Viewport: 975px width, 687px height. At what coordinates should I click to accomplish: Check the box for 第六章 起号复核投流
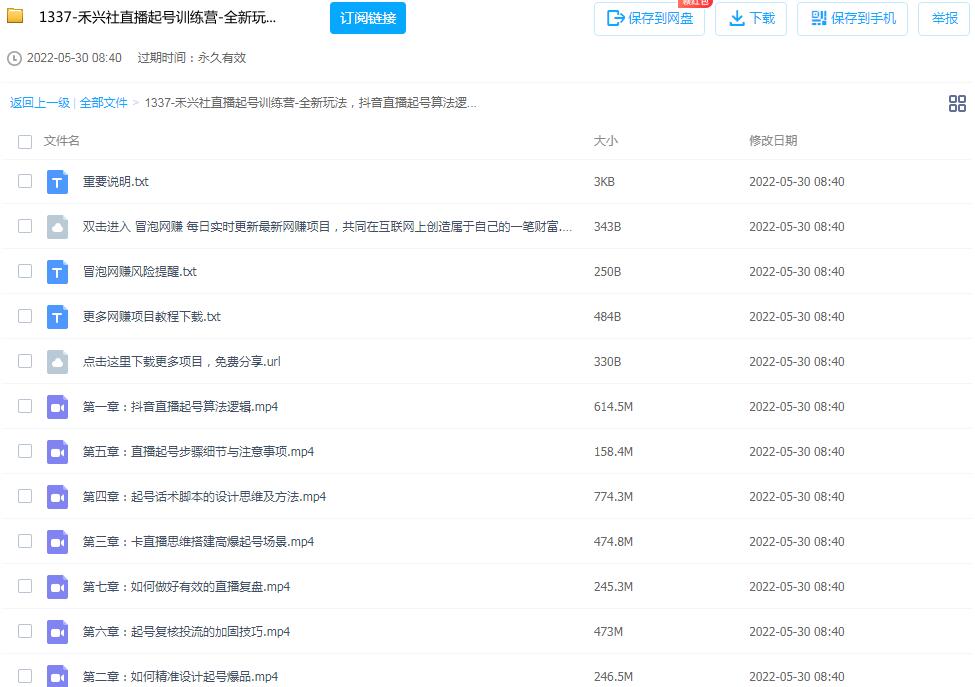click(x=25, y=631)
